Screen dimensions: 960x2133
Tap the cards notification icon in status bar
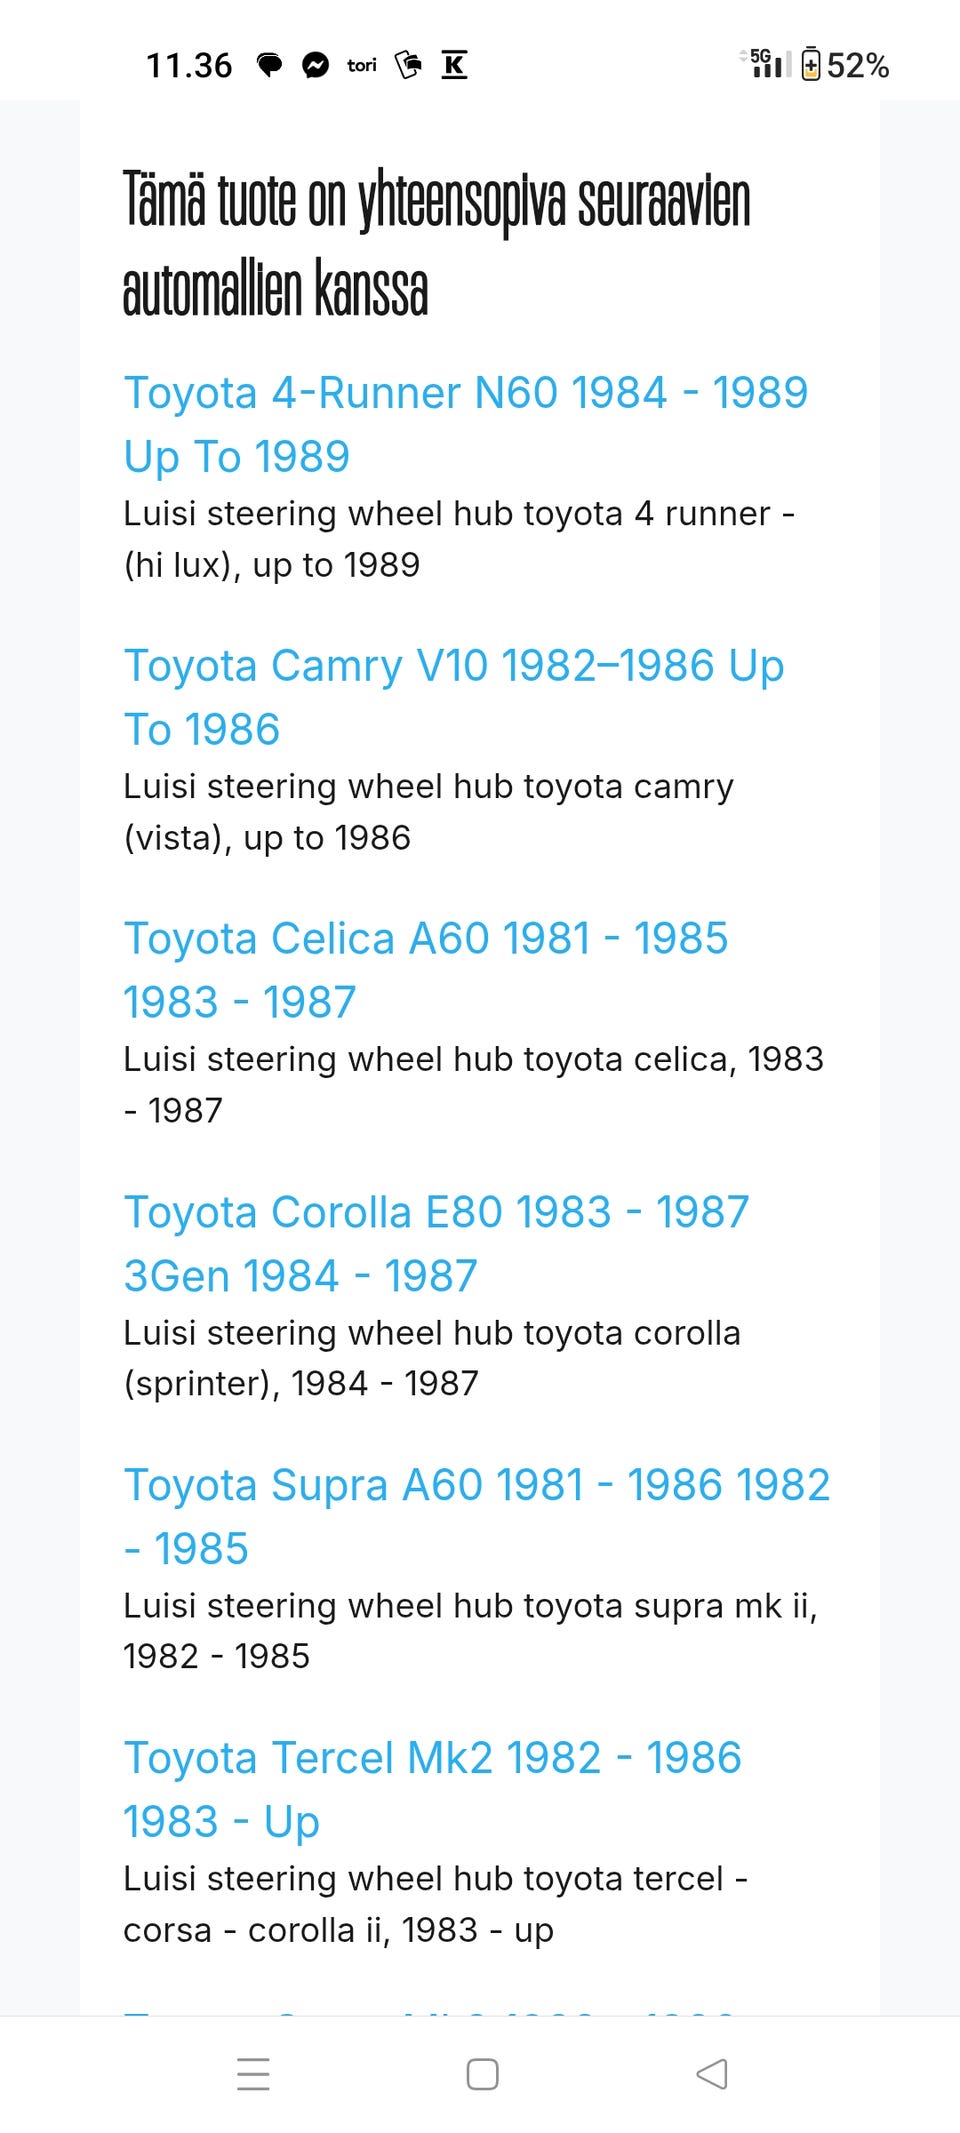(408, 66)
